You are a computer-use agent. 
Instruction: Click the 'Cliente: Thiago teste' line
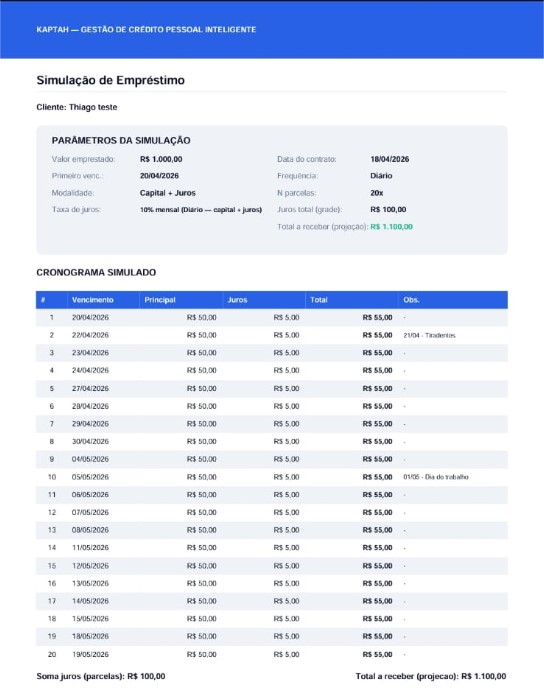[x=77, y=107]
